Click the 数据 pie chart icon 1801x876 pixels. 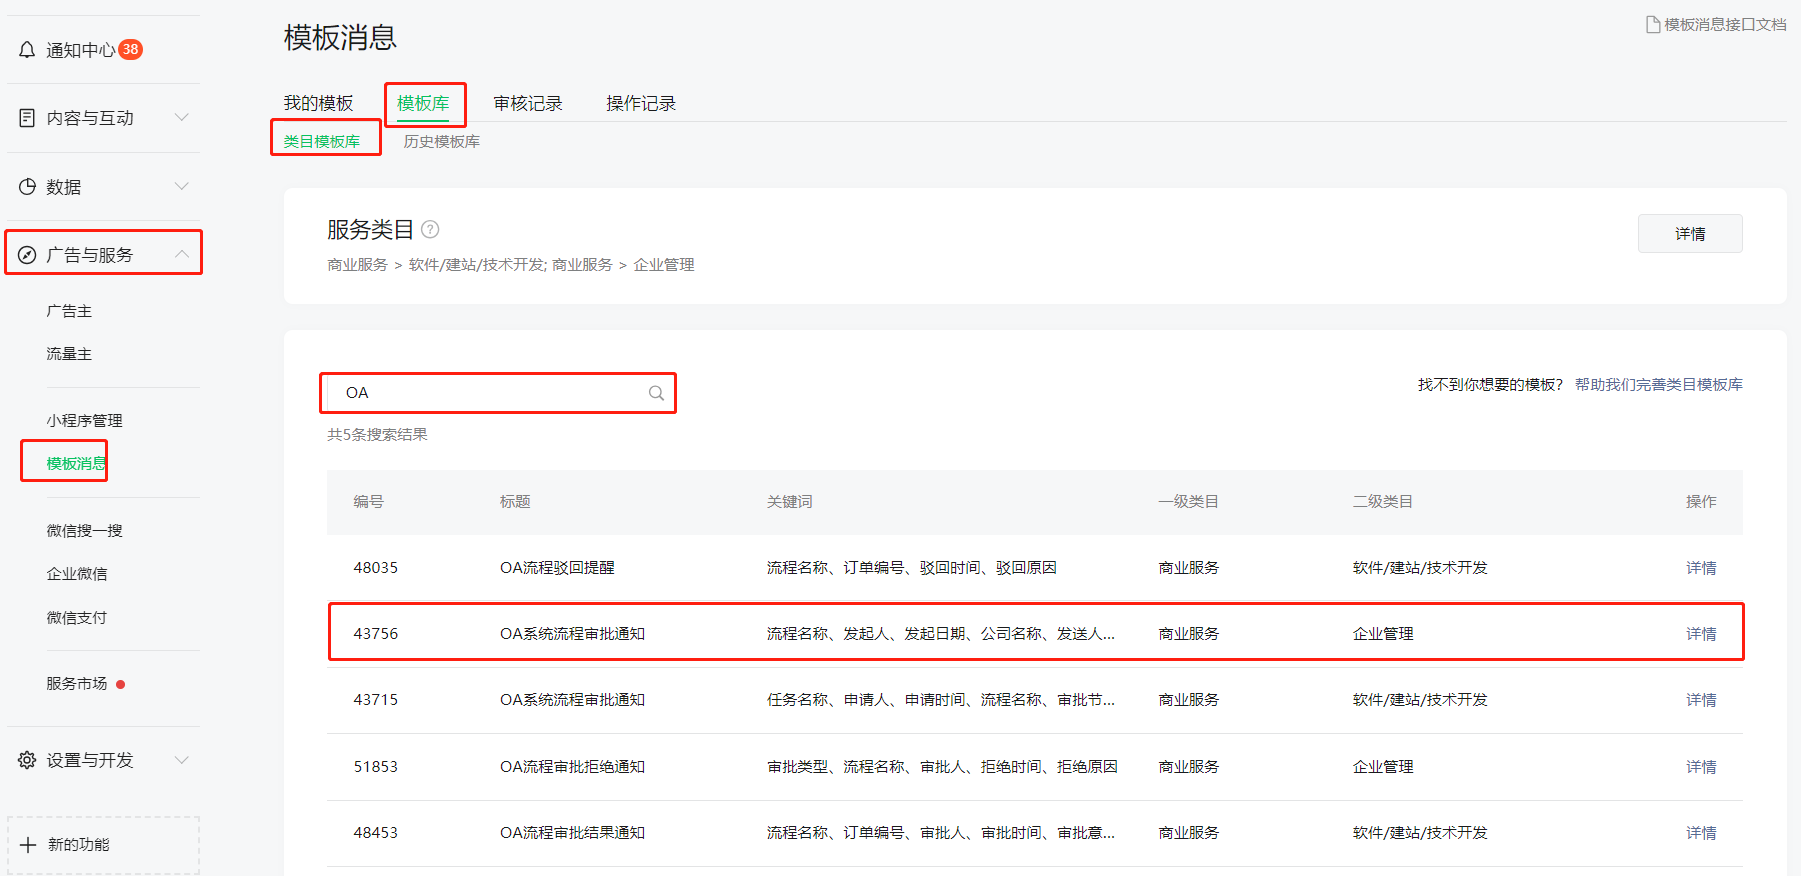point(27,187)
